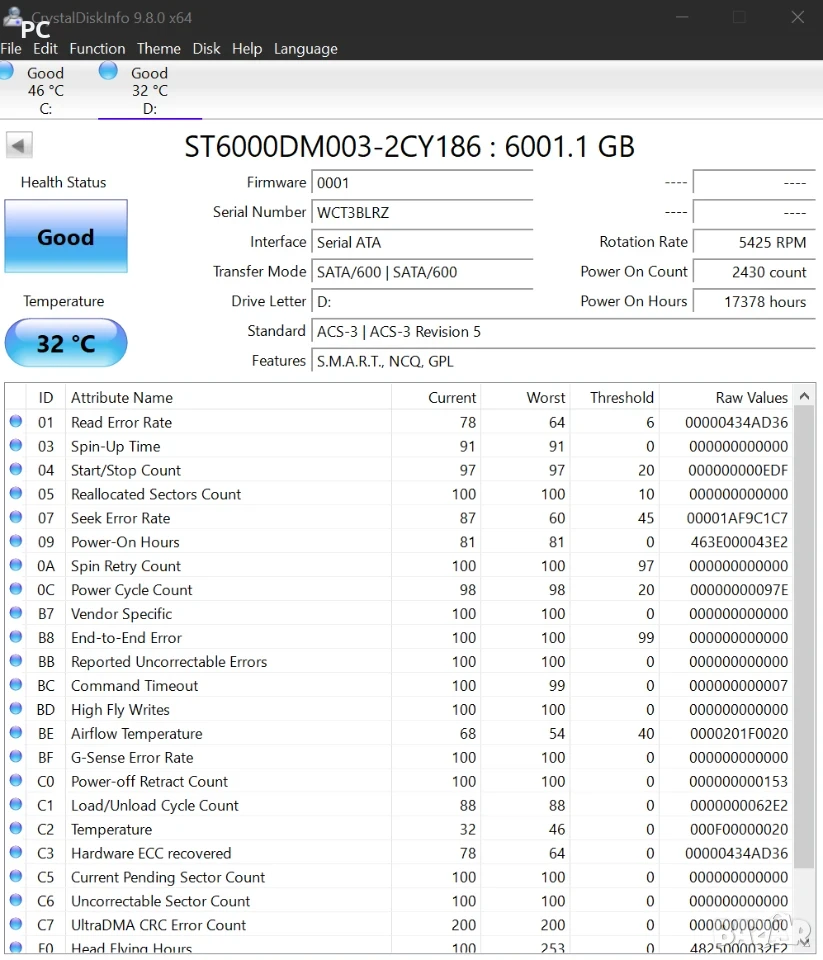823x960 pixels.
Task: Click status dot for Power-off Retract Count
Action: [16, 780]
